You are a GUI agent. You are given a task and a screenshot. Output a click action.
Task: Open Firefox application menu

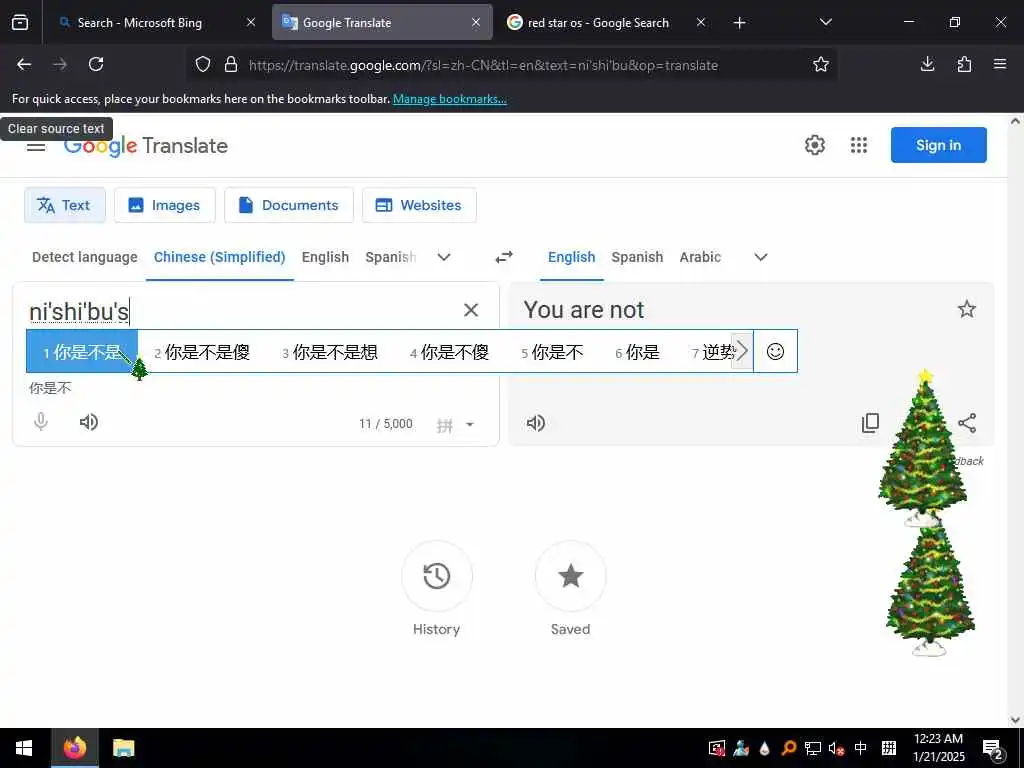click(1000, 64)
